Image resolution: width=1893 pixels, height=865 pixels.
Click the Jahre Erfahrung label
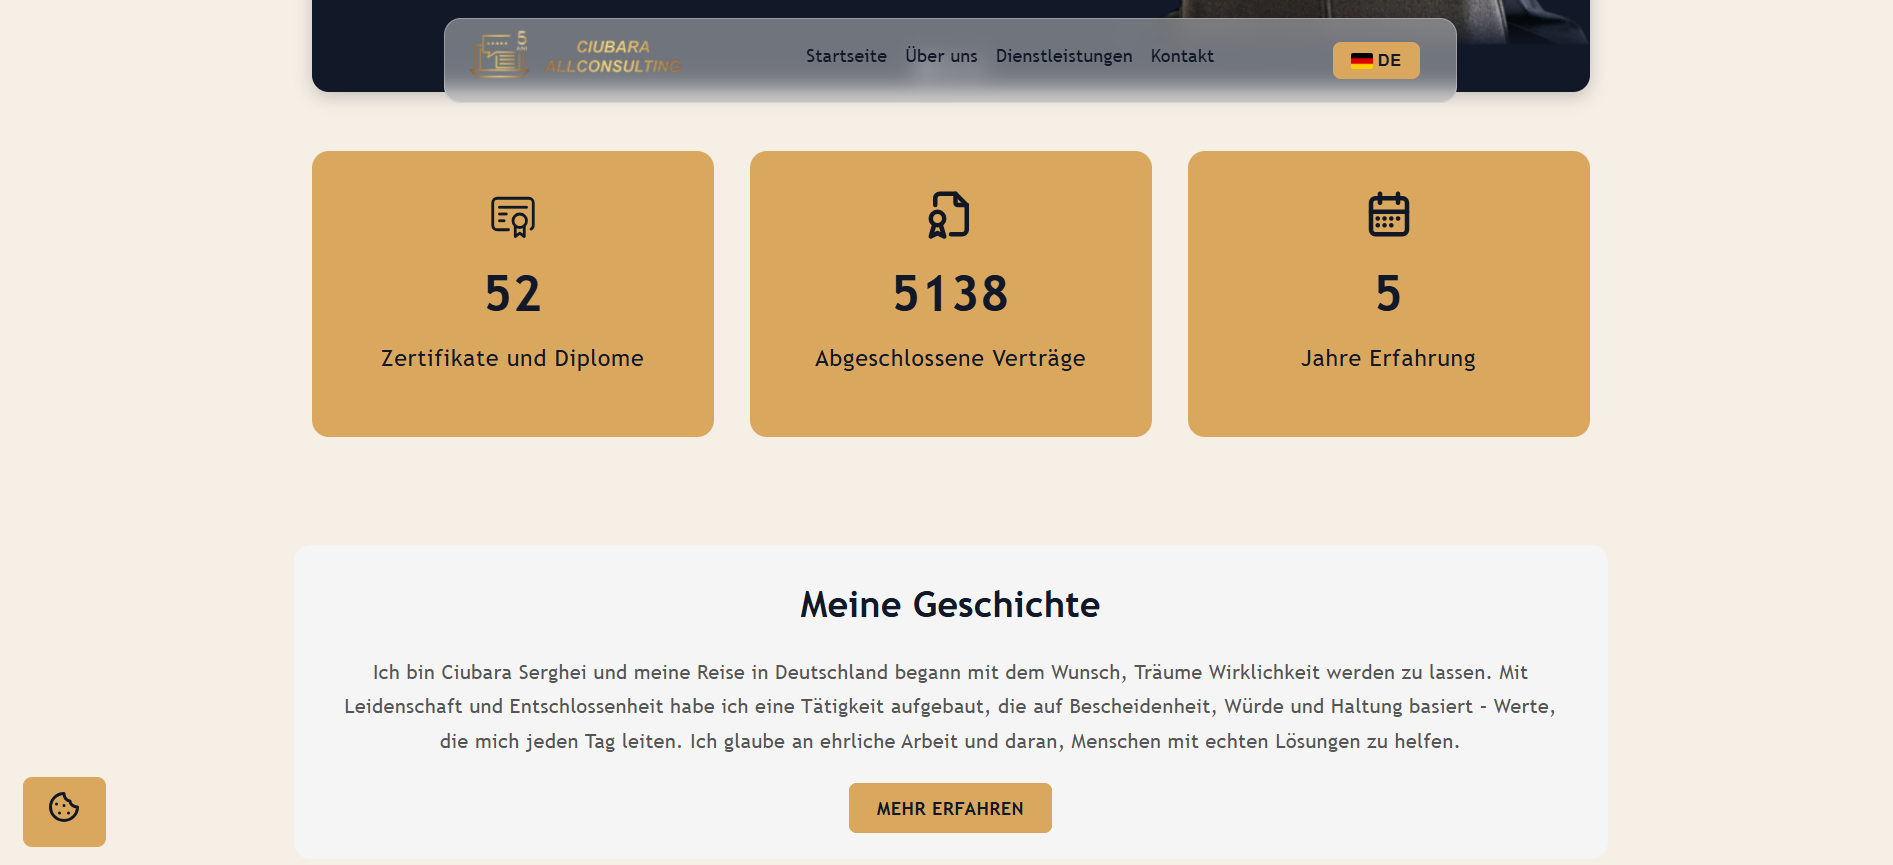click(1388, 358)
